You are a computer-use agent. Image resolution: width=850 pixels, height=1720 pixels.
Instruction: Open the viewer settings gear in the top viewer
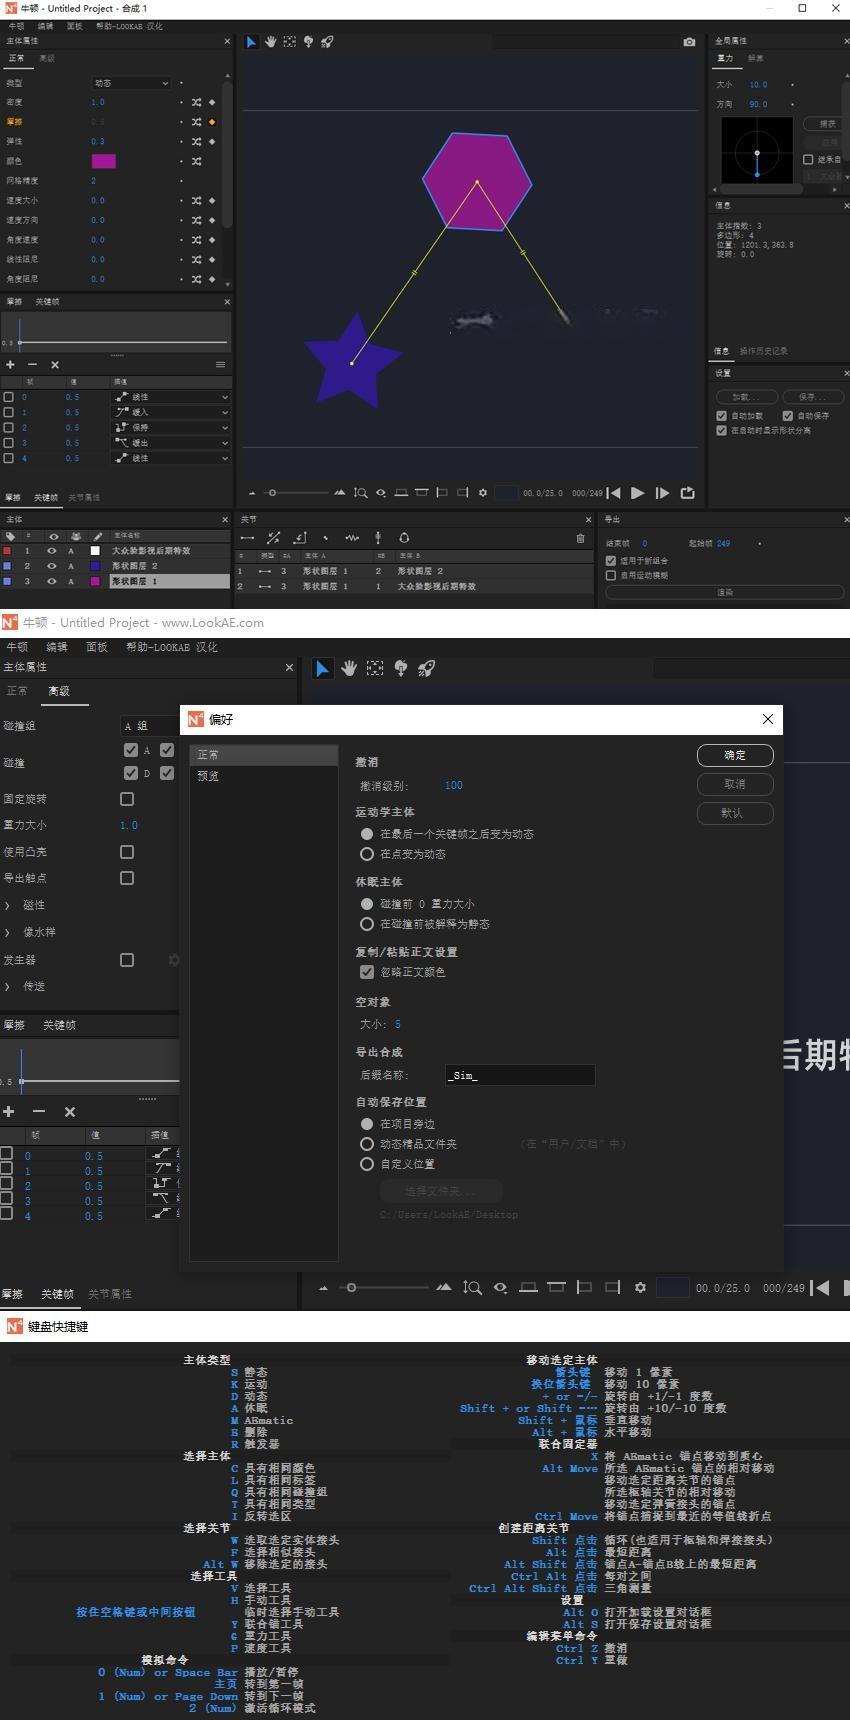tap(483, 493)
